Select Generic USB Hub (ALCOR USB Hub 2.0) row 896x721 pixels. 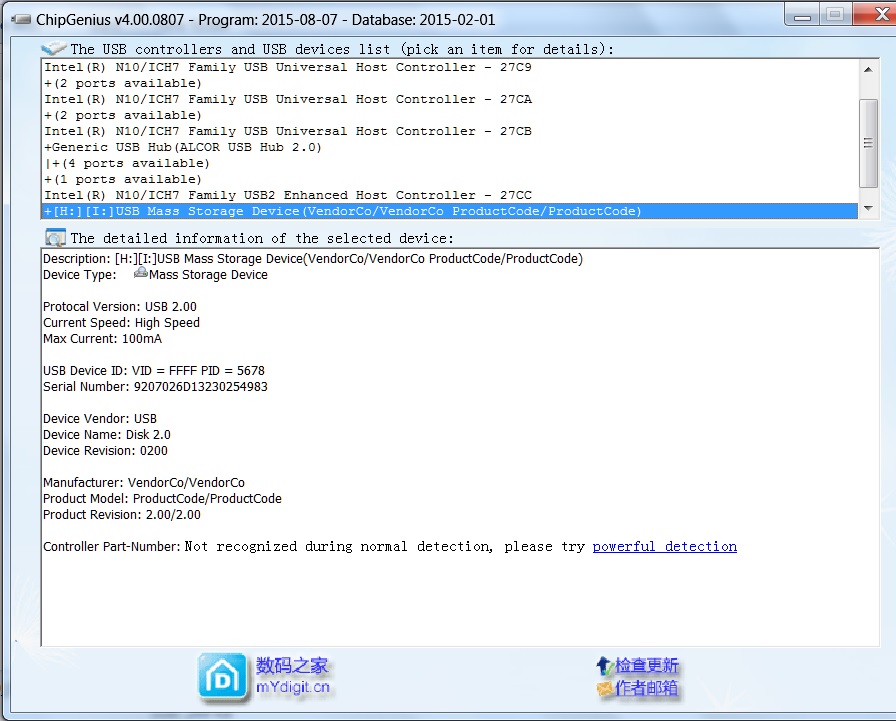click(x=450, y=147)
